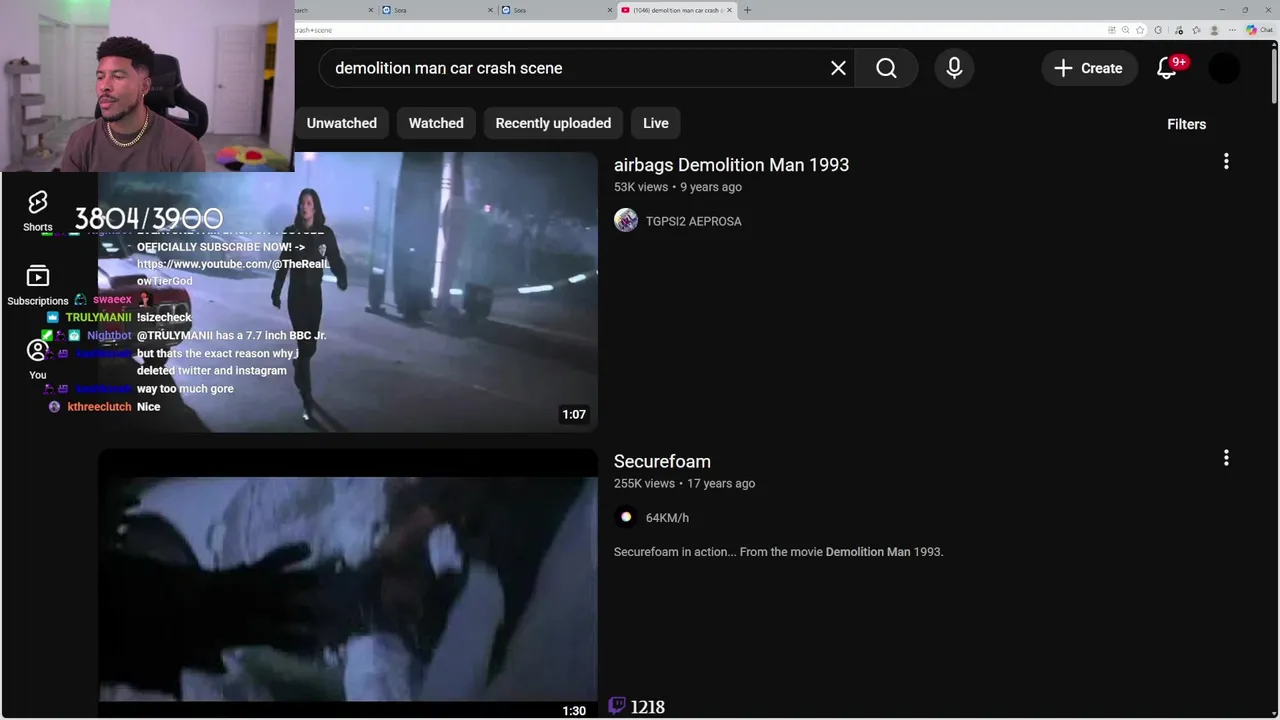The height and width of the screenshot is (720, 1280).
Task: Visit the 64KM/H channel name
Action: tap(667, 517)
